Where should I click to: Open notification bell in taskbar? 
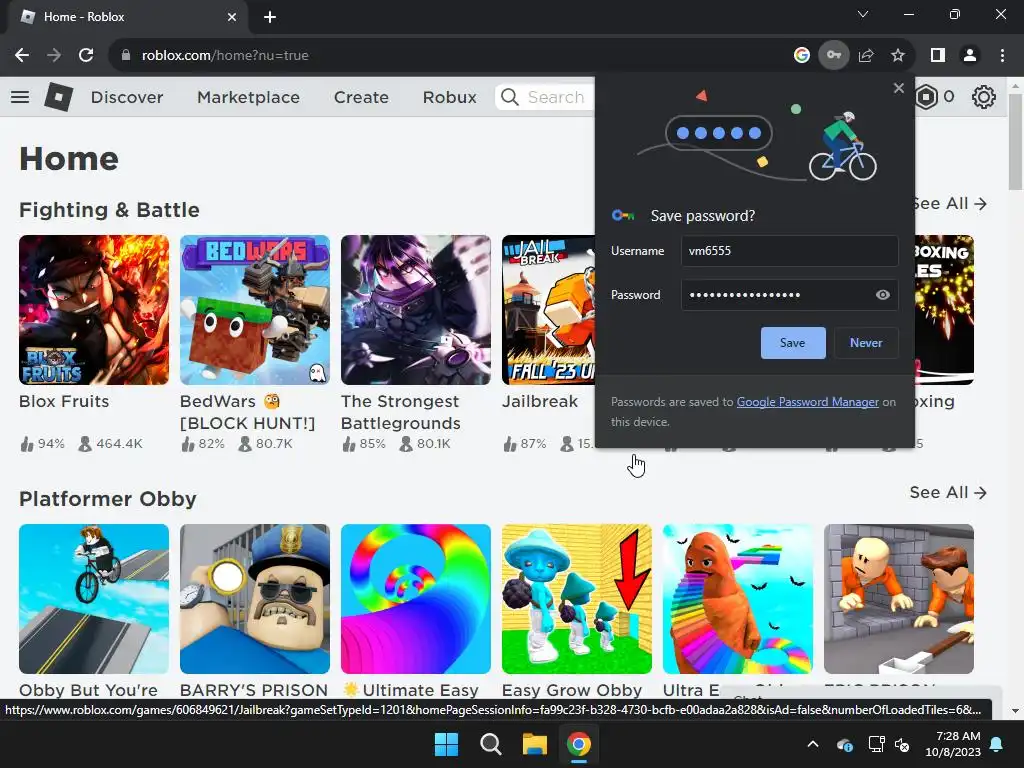click(997, 744)
